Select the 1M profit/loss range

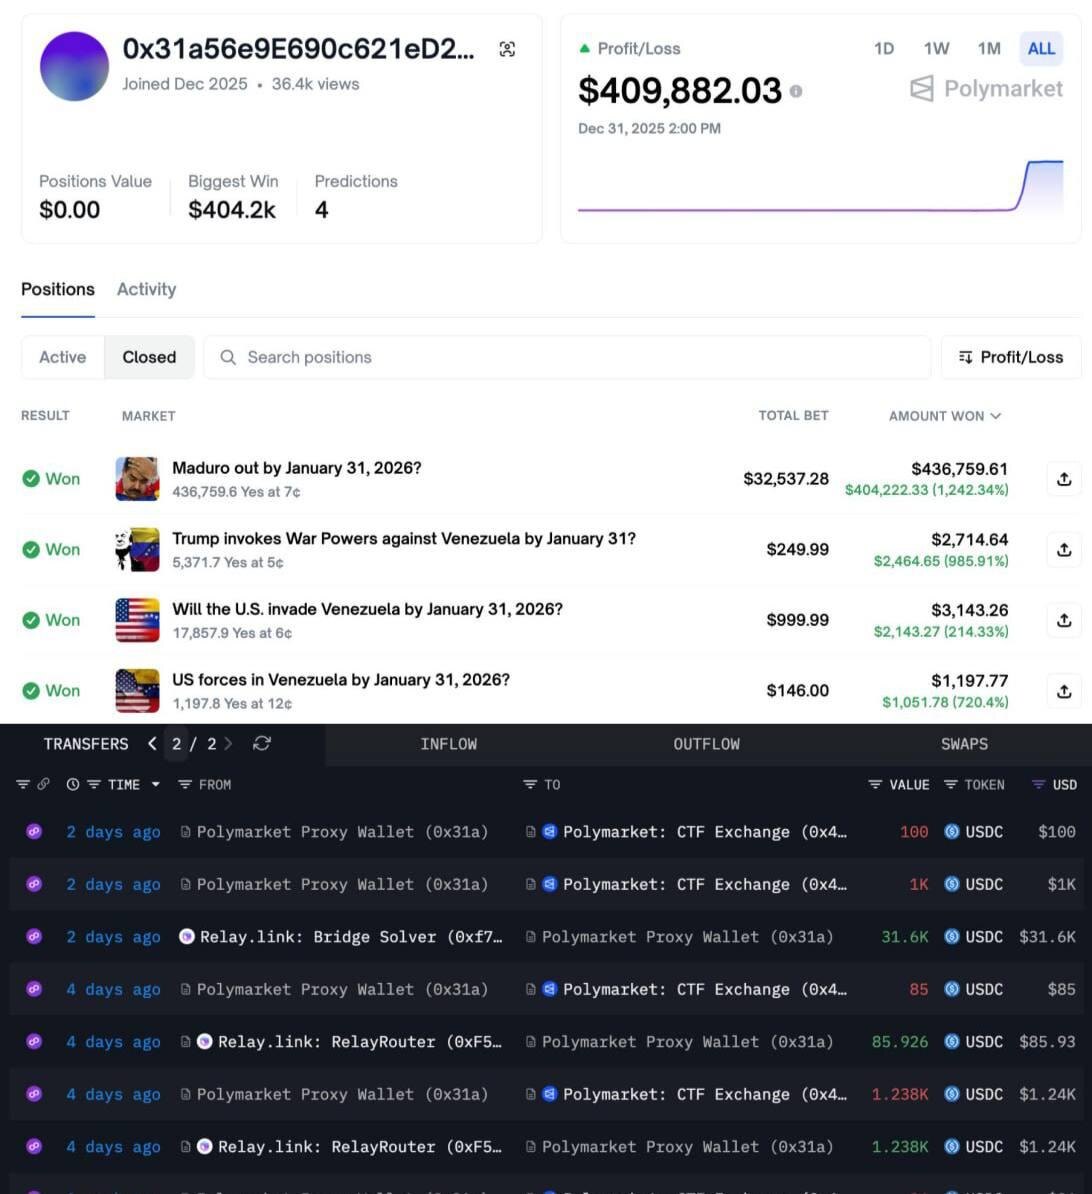pos(988,49)
